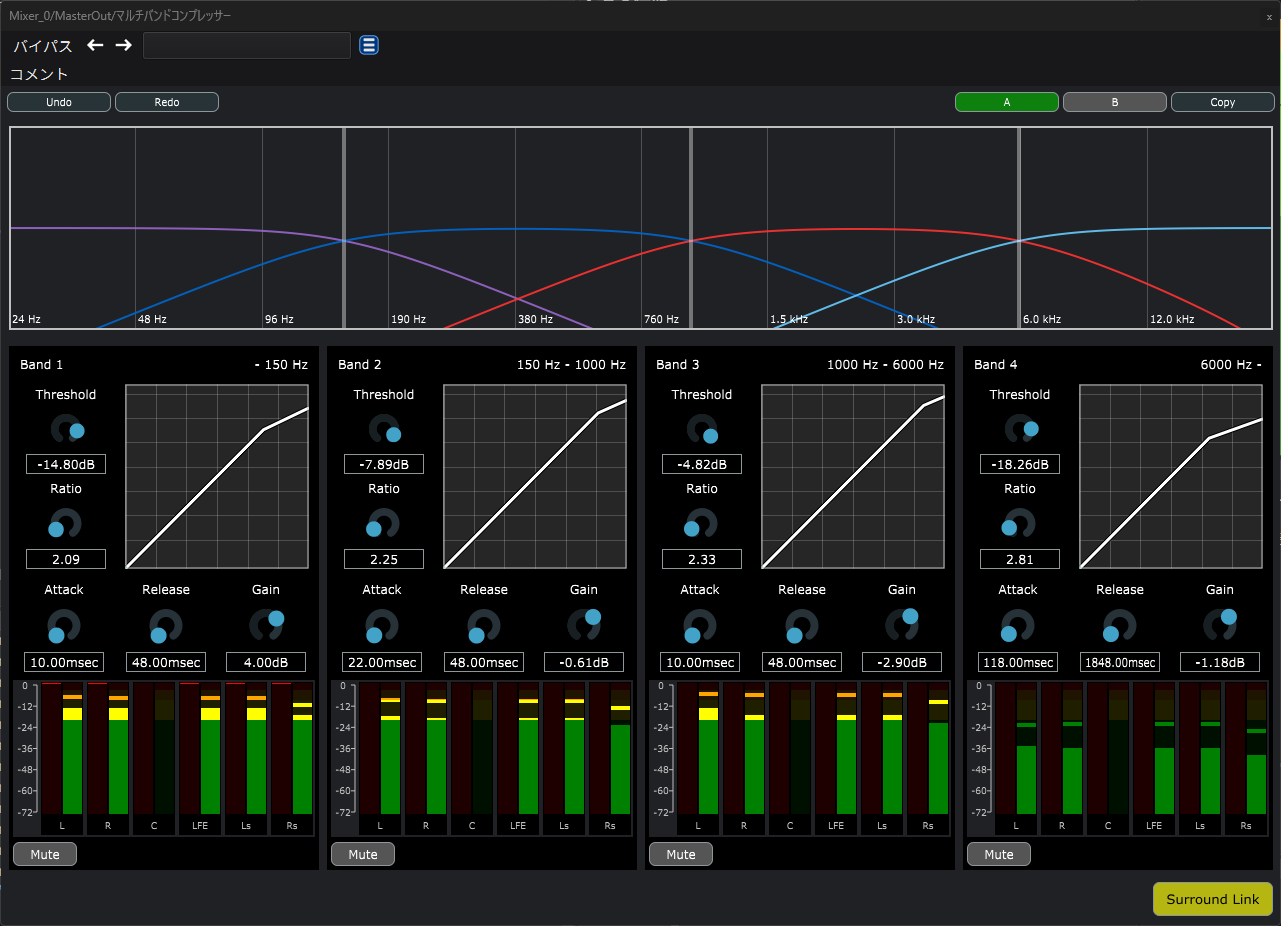1281x926 pixels.
Task: Click the preset name field
Action: pos(247,46)
